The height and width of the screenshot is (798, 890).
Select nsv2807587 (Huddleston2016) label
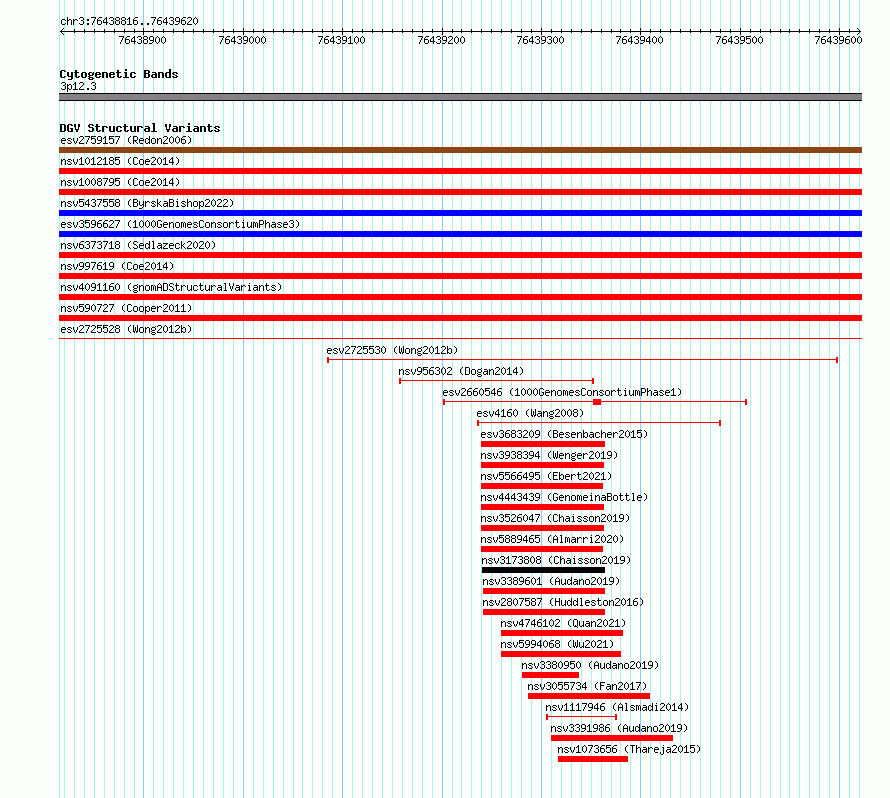pos(563,602)
